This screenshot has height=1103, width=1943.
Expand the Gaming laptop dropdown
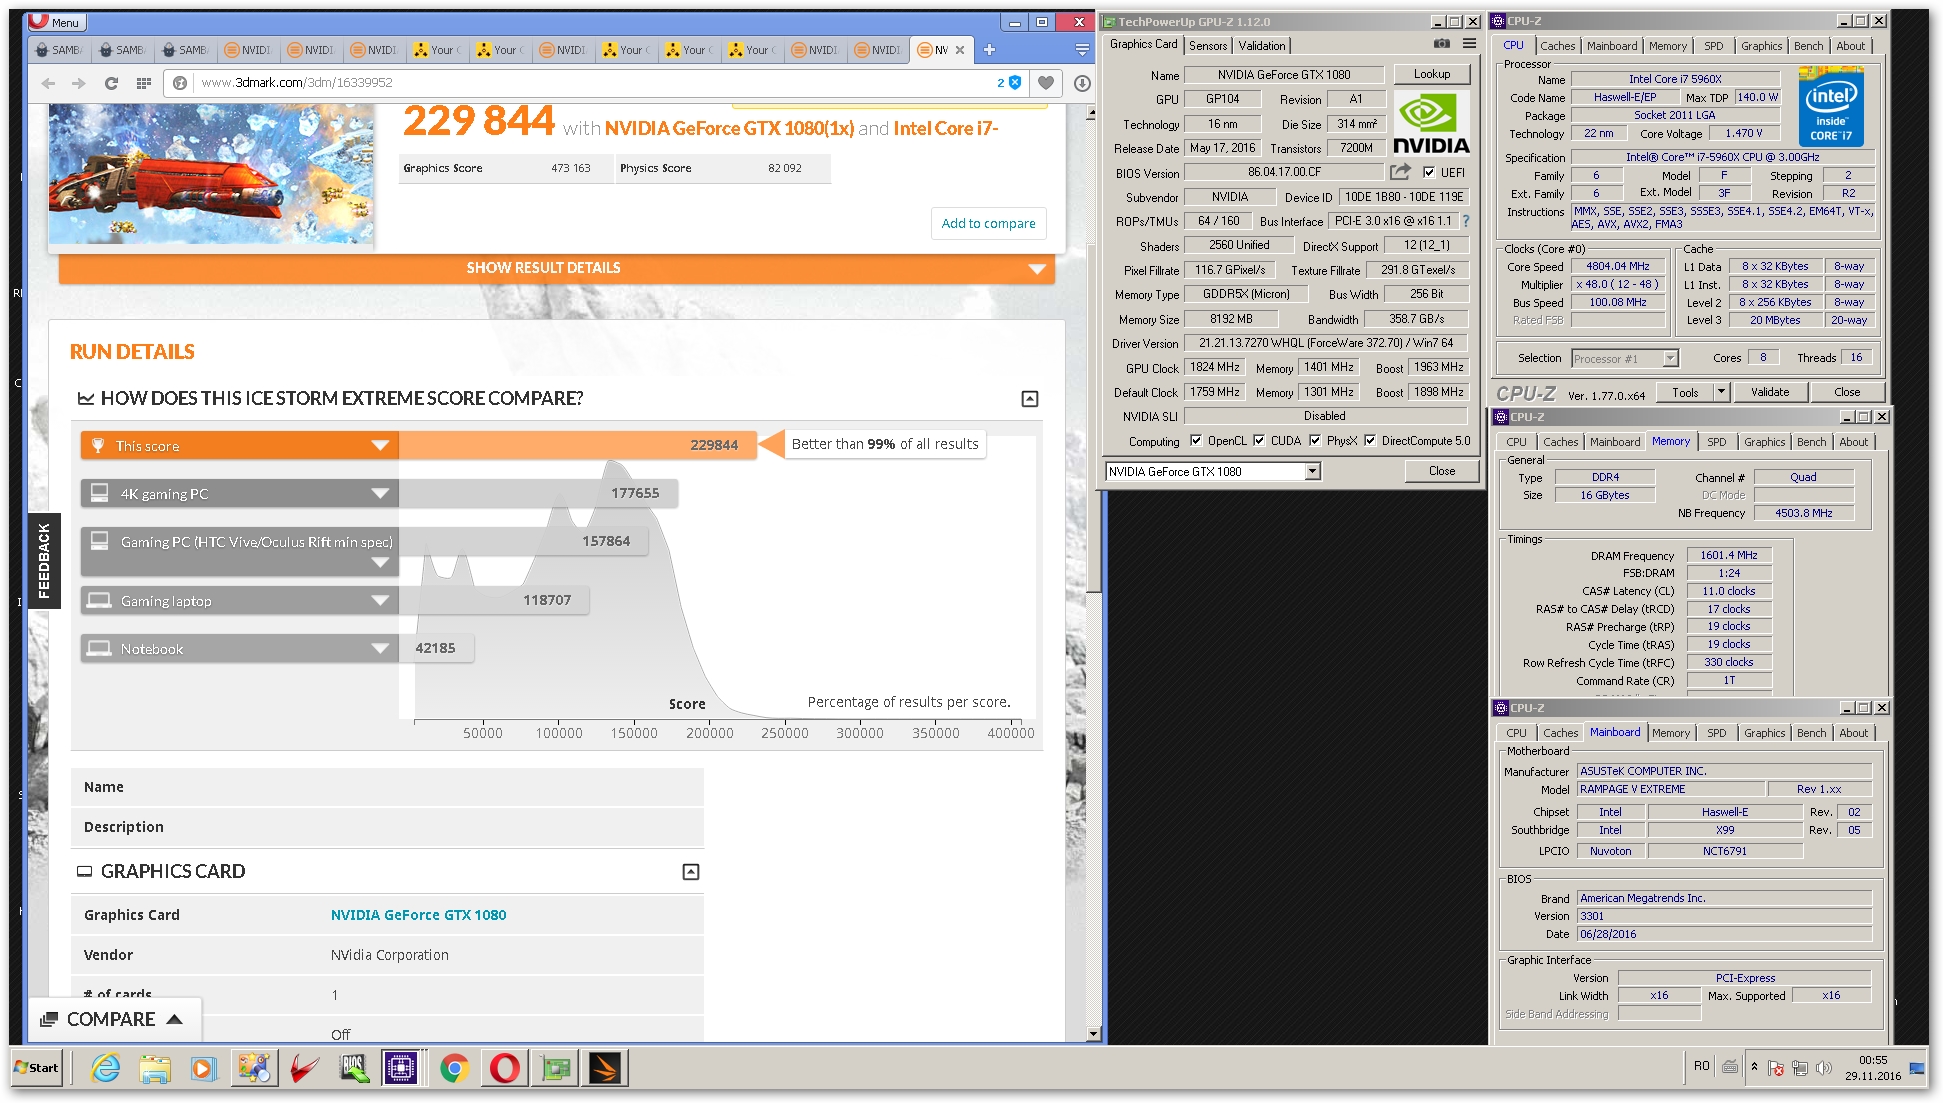[x=380, y=601]
